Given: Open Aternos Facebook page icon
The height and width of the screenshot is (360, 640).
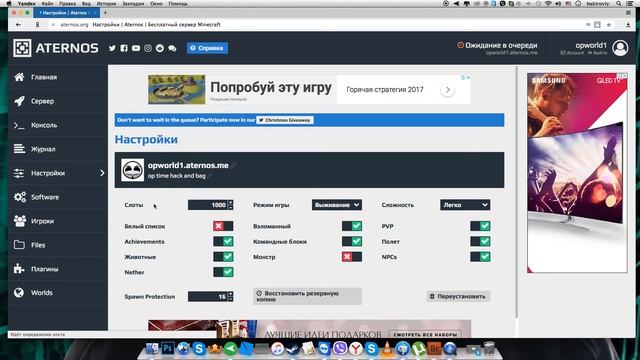Looking at the screenshot, I should coord(124,48).
